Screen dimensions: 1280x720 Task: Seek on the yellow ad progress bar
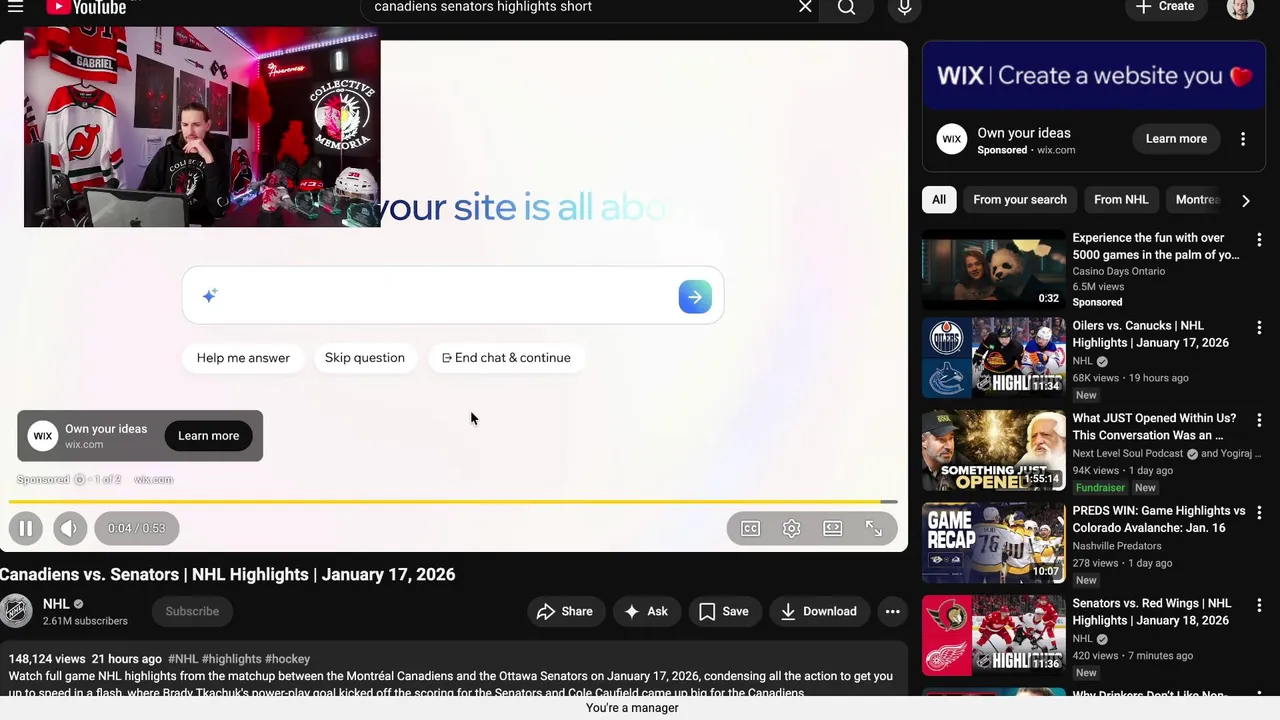pyautogui.click(x=453, y=501)
